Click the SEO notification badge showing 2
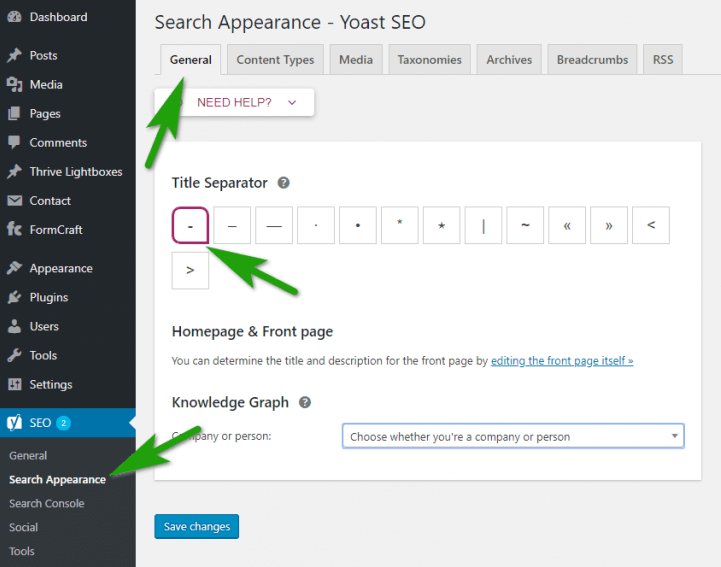The height and width of the screenshot is (567, 721). click(63, 423)
